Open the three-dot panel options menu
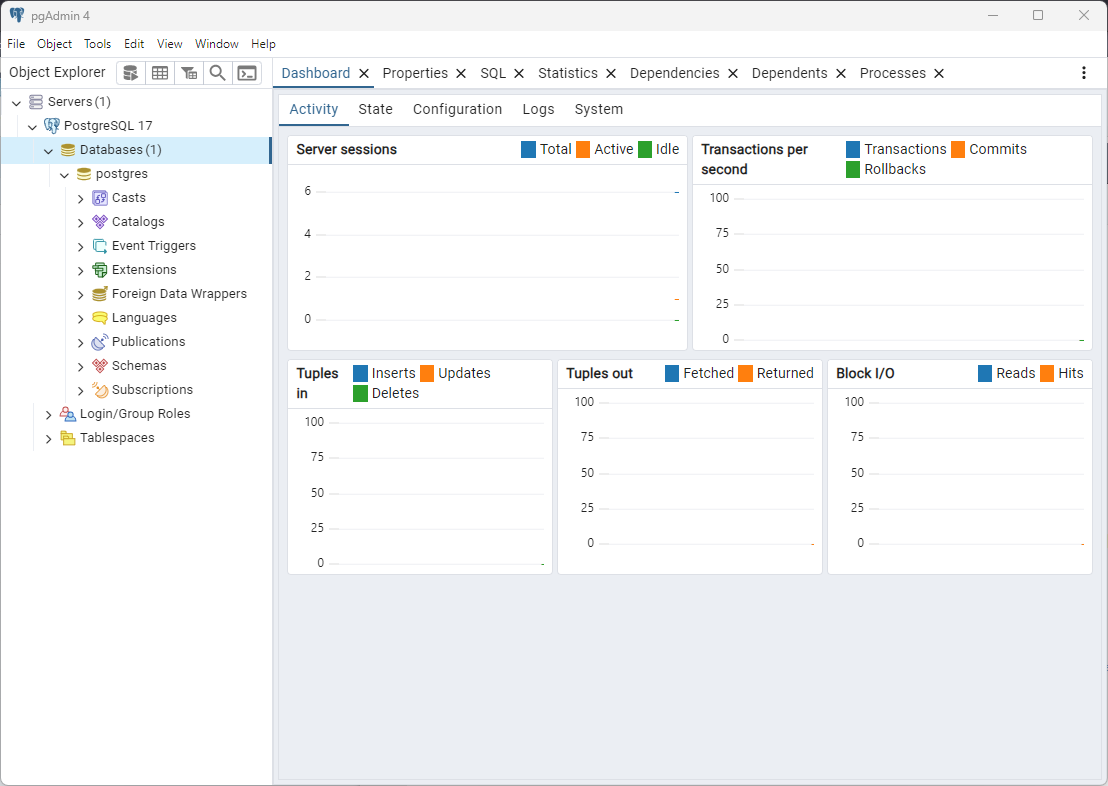This screenshot has width=1108, height=786. 1084,73
